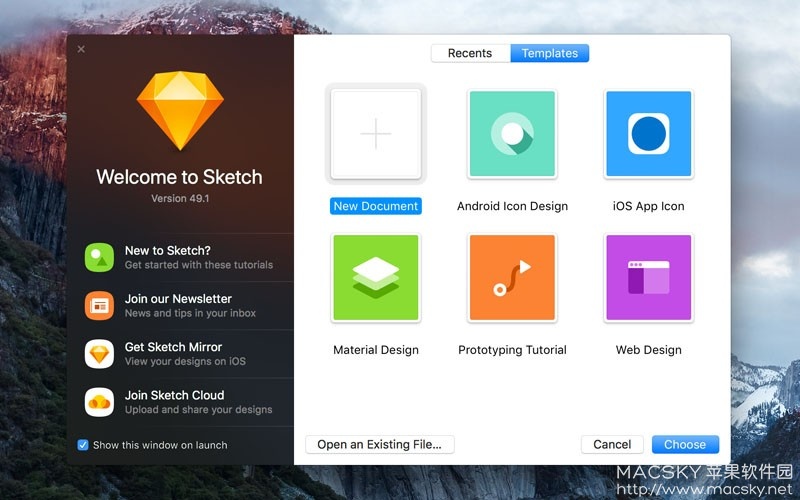Click the Sketch Mirror diamond icon

point(99,354)
